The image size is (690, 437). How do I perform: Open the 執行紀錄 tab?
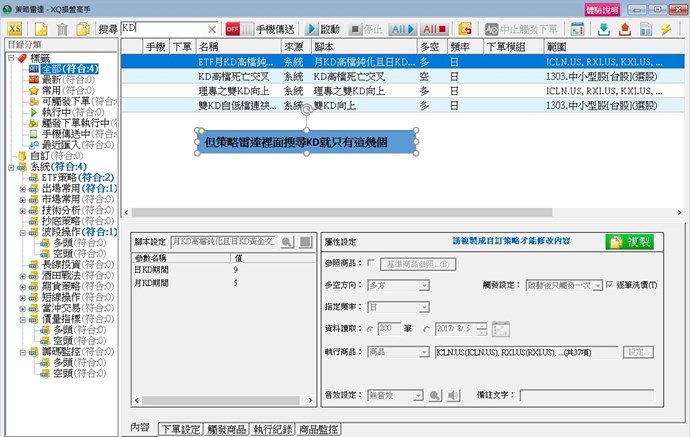(274, 429)
